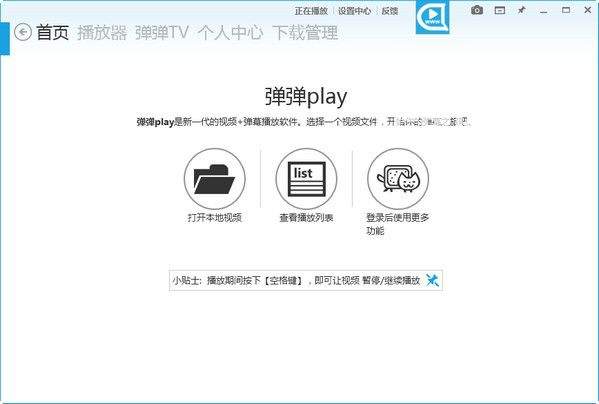Click the folder icon to open local video

(215, 179)
